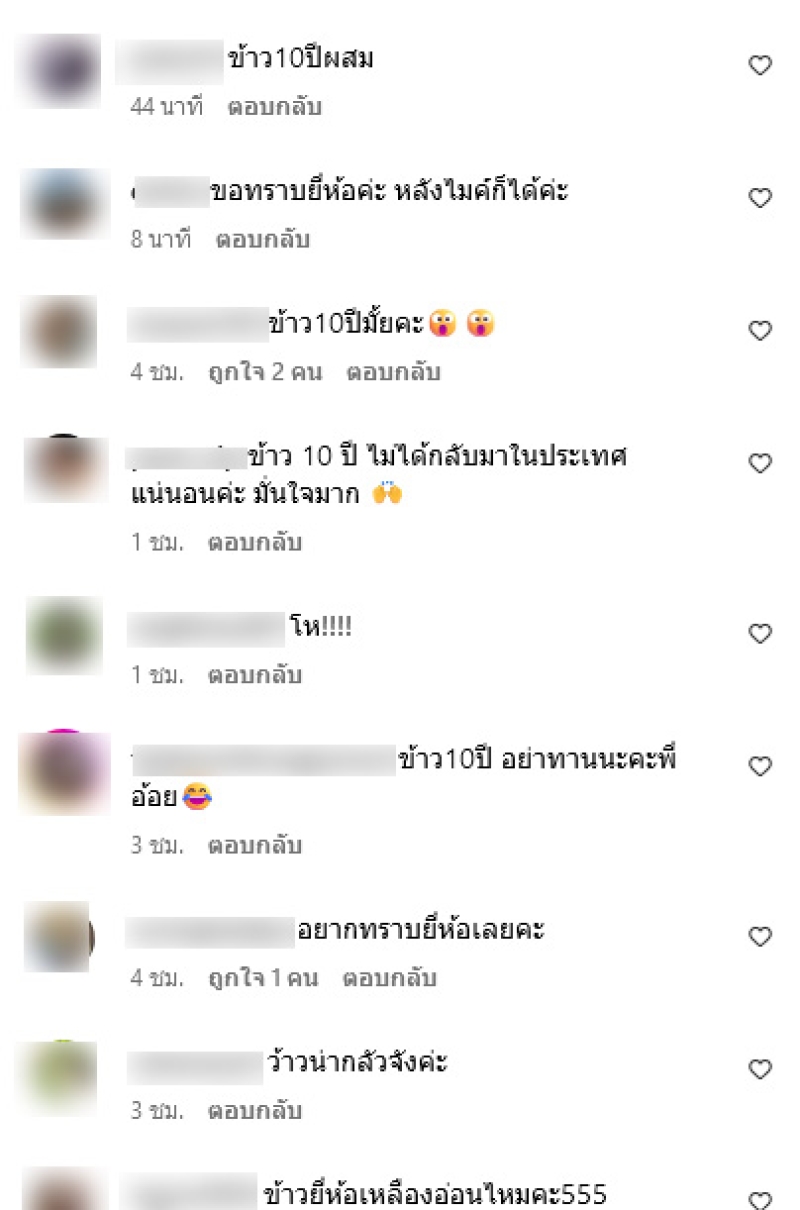800x1210 pixels.
Task: Reply to ข้าว10ปีมั้ยคะ comment
Action: (x=394, y=373)
